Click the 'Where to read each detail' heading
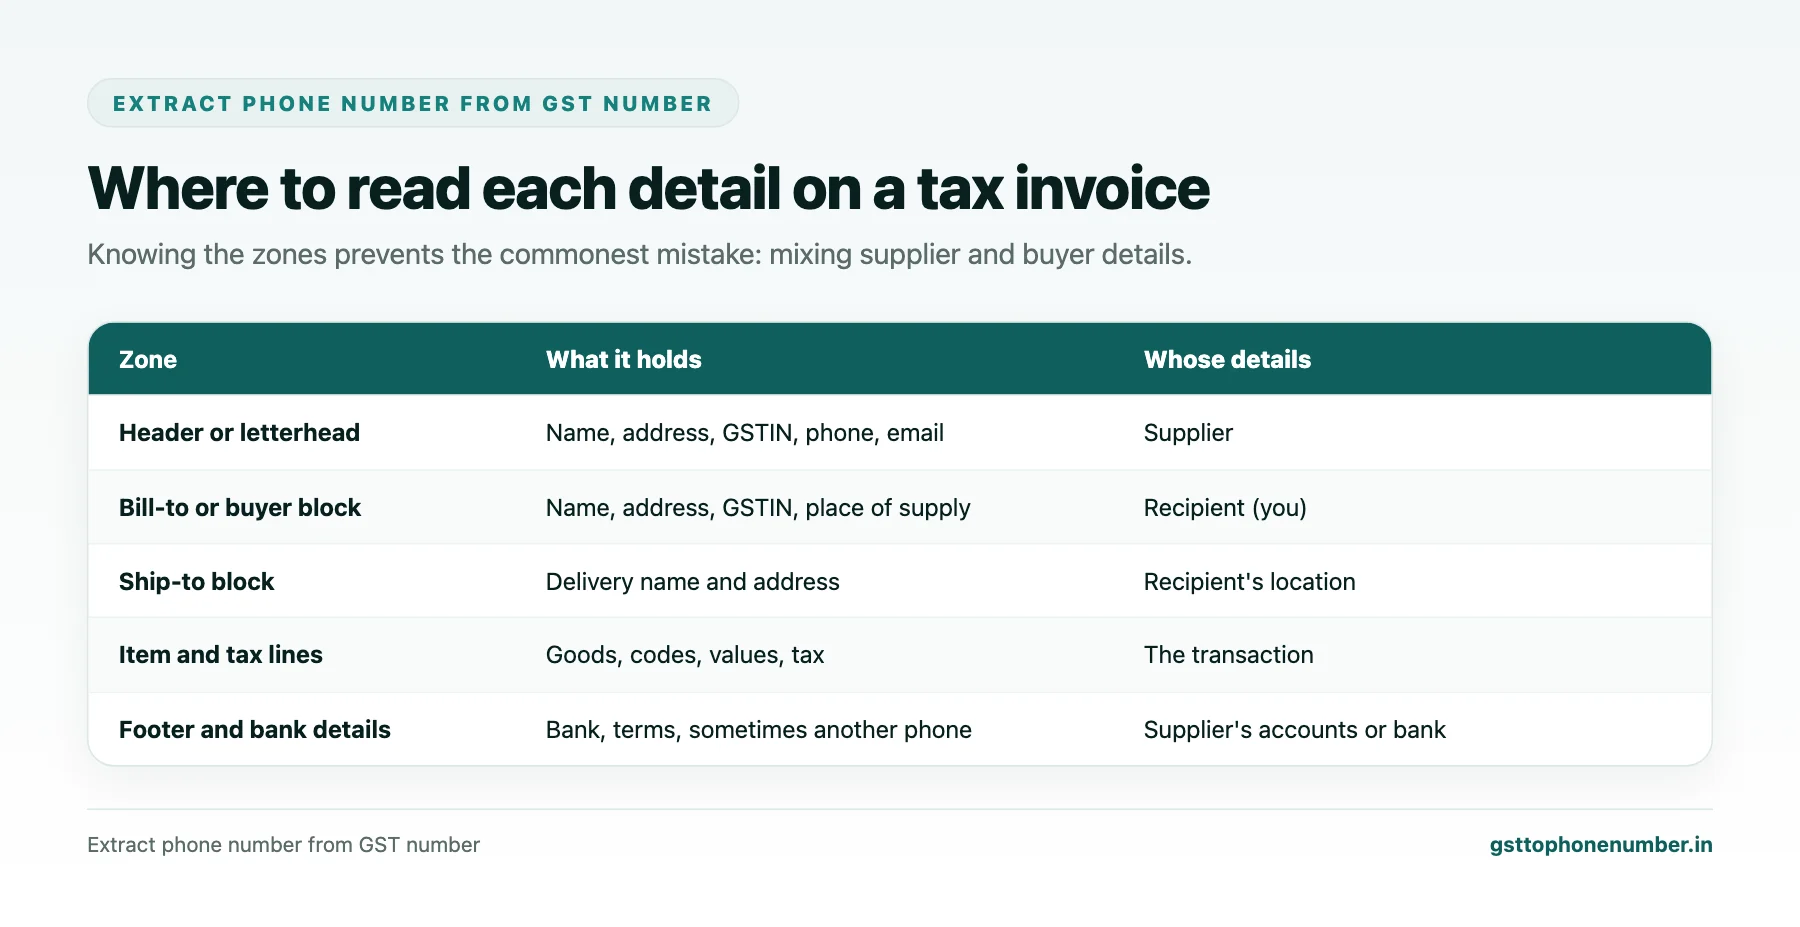 click(648, 188)
